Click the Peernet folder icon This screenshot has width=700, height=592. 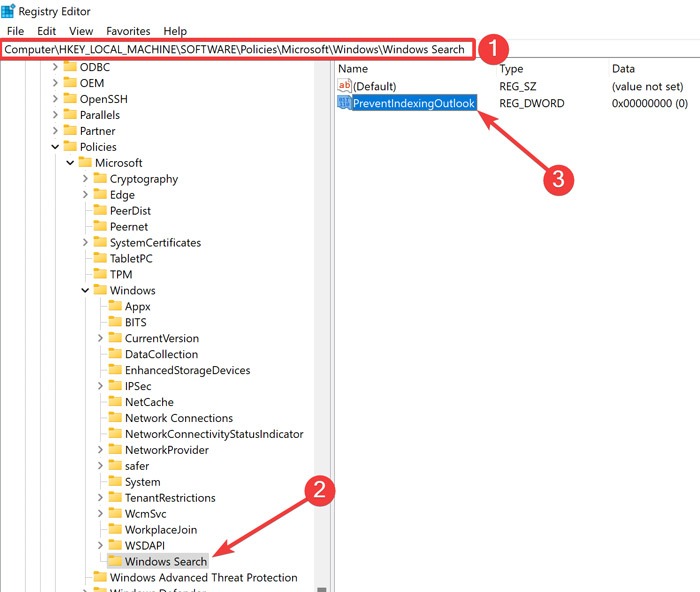100,226
